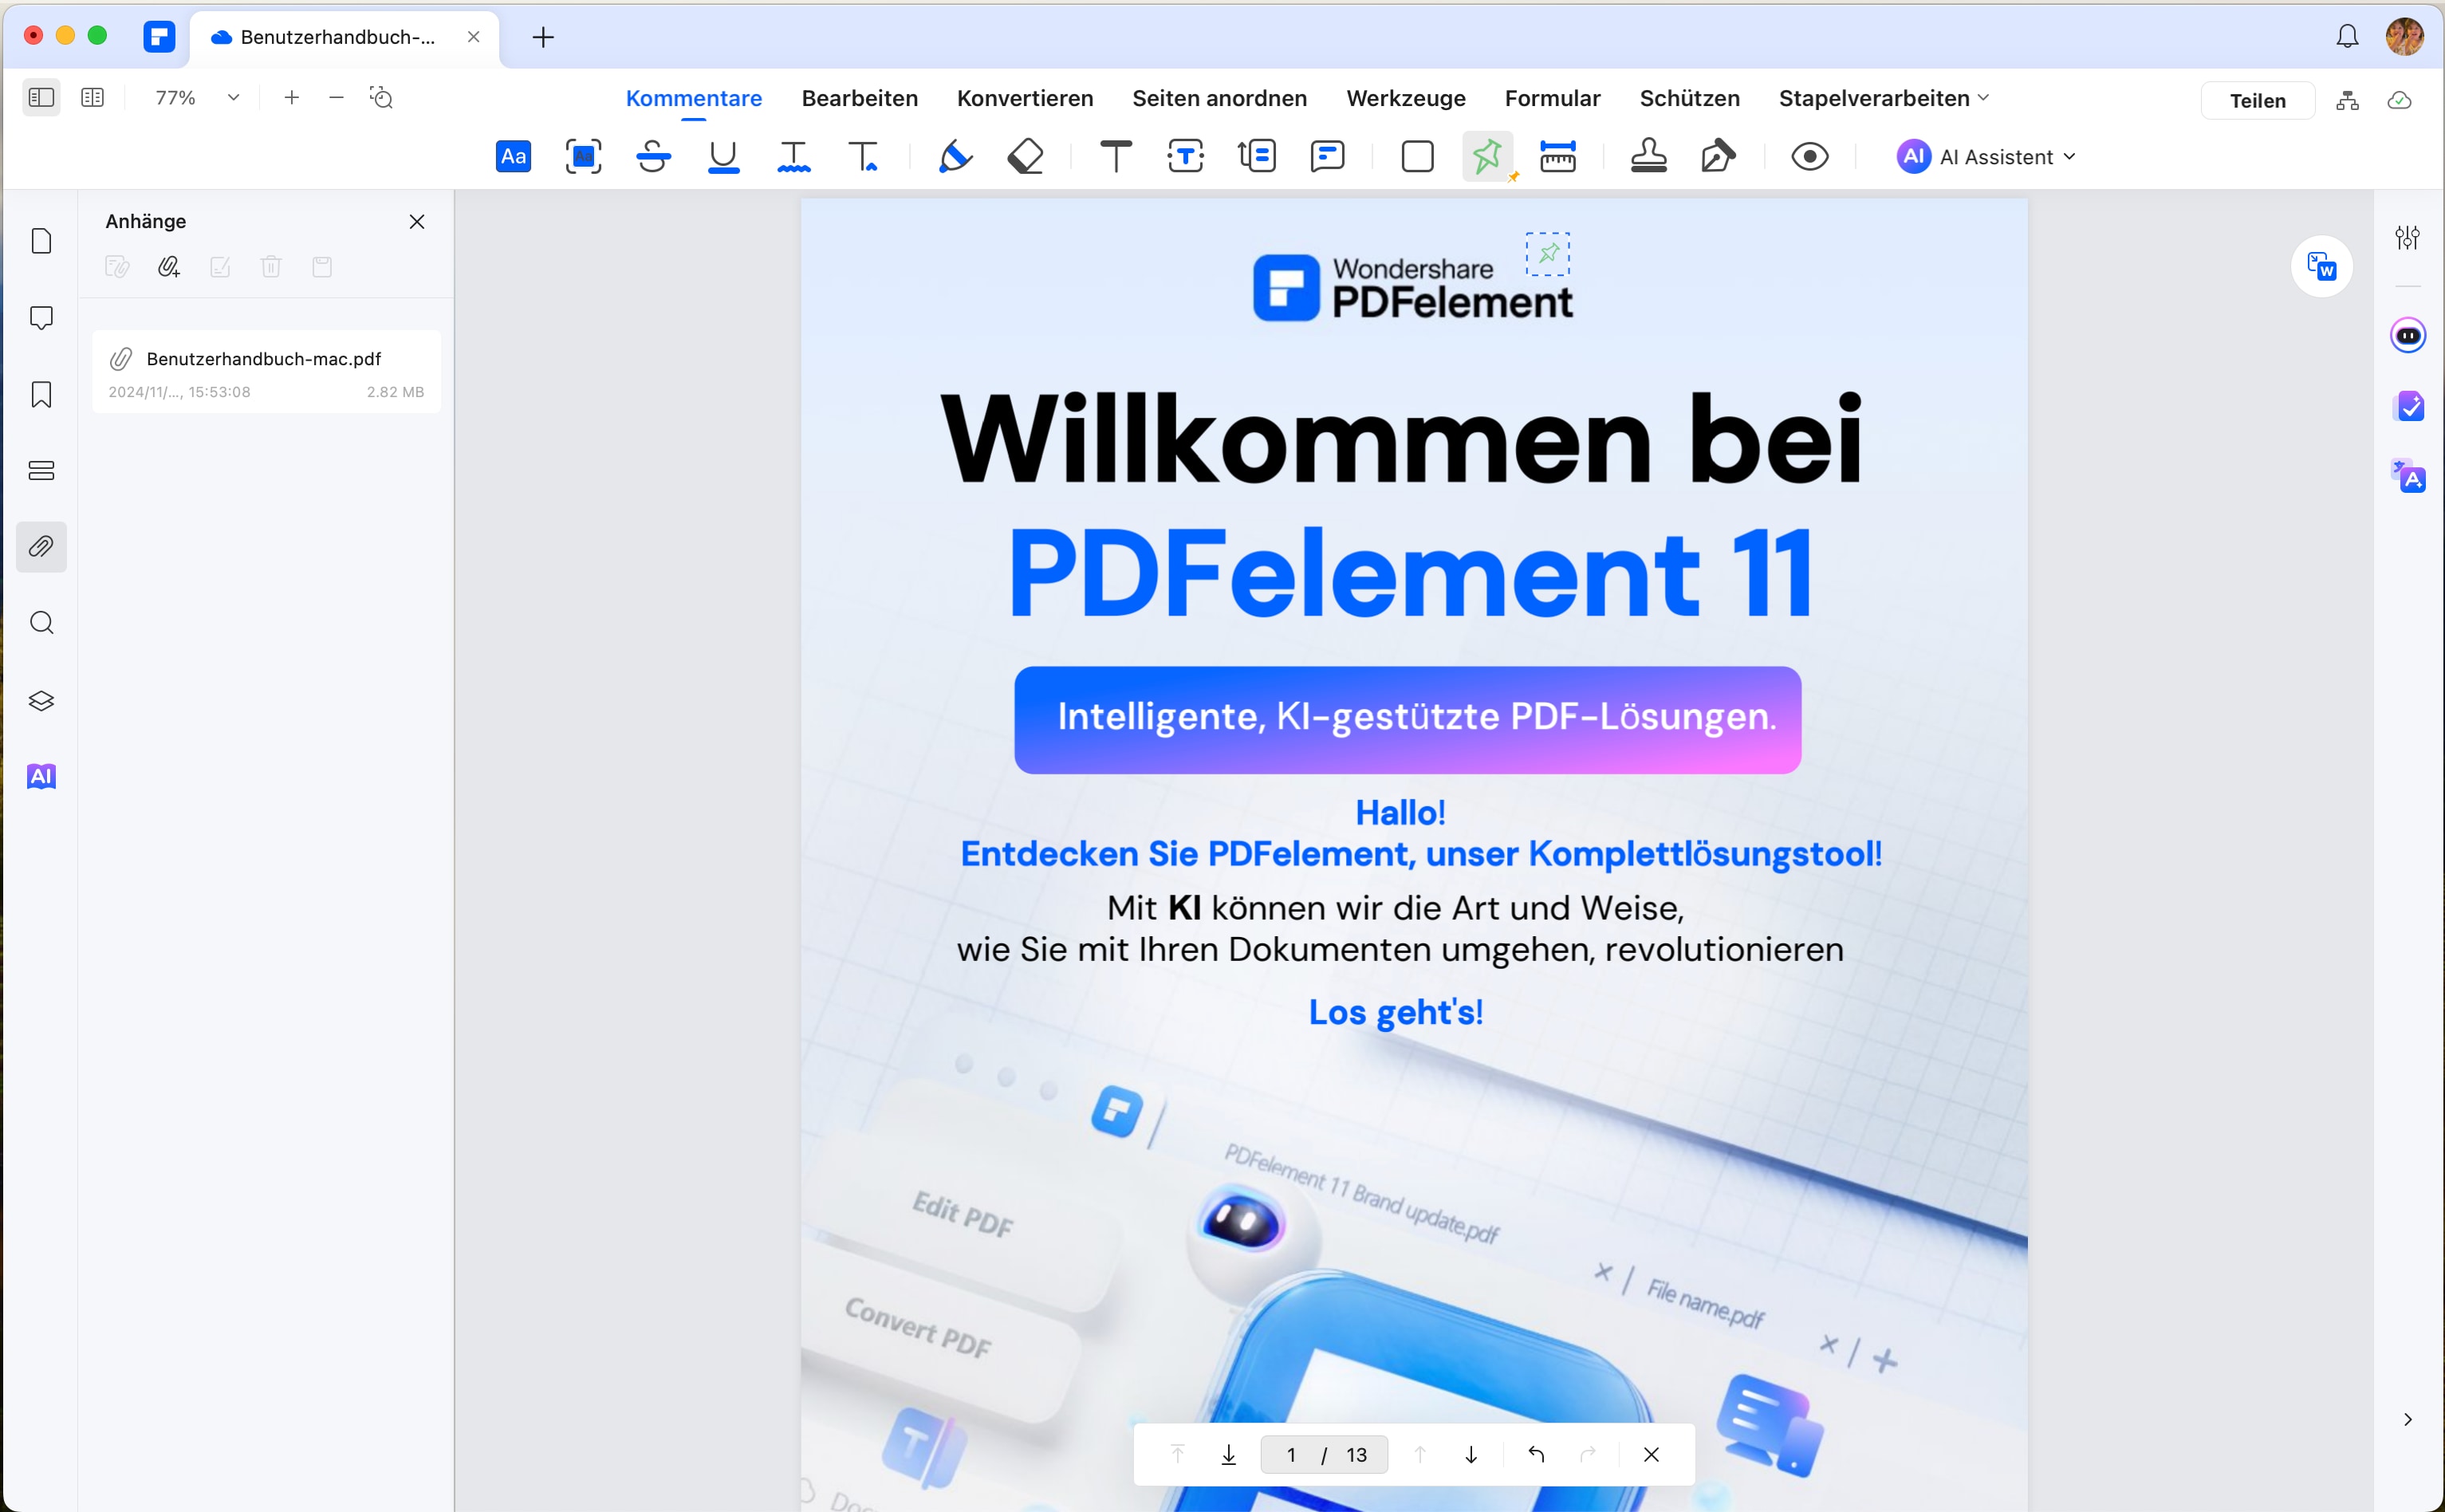
Task: Select the squiggly underline tool
Action: (x=793, y=156)
